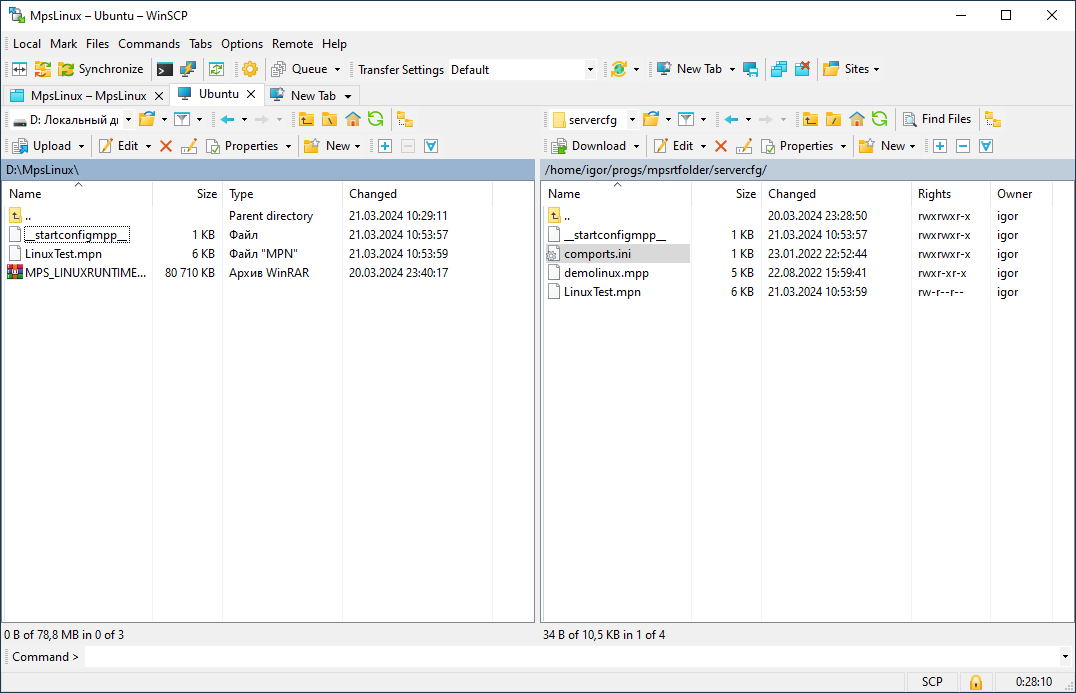Open Preferences gear icon
Viewport: 1076px width, 693px height.
point(250,69)
